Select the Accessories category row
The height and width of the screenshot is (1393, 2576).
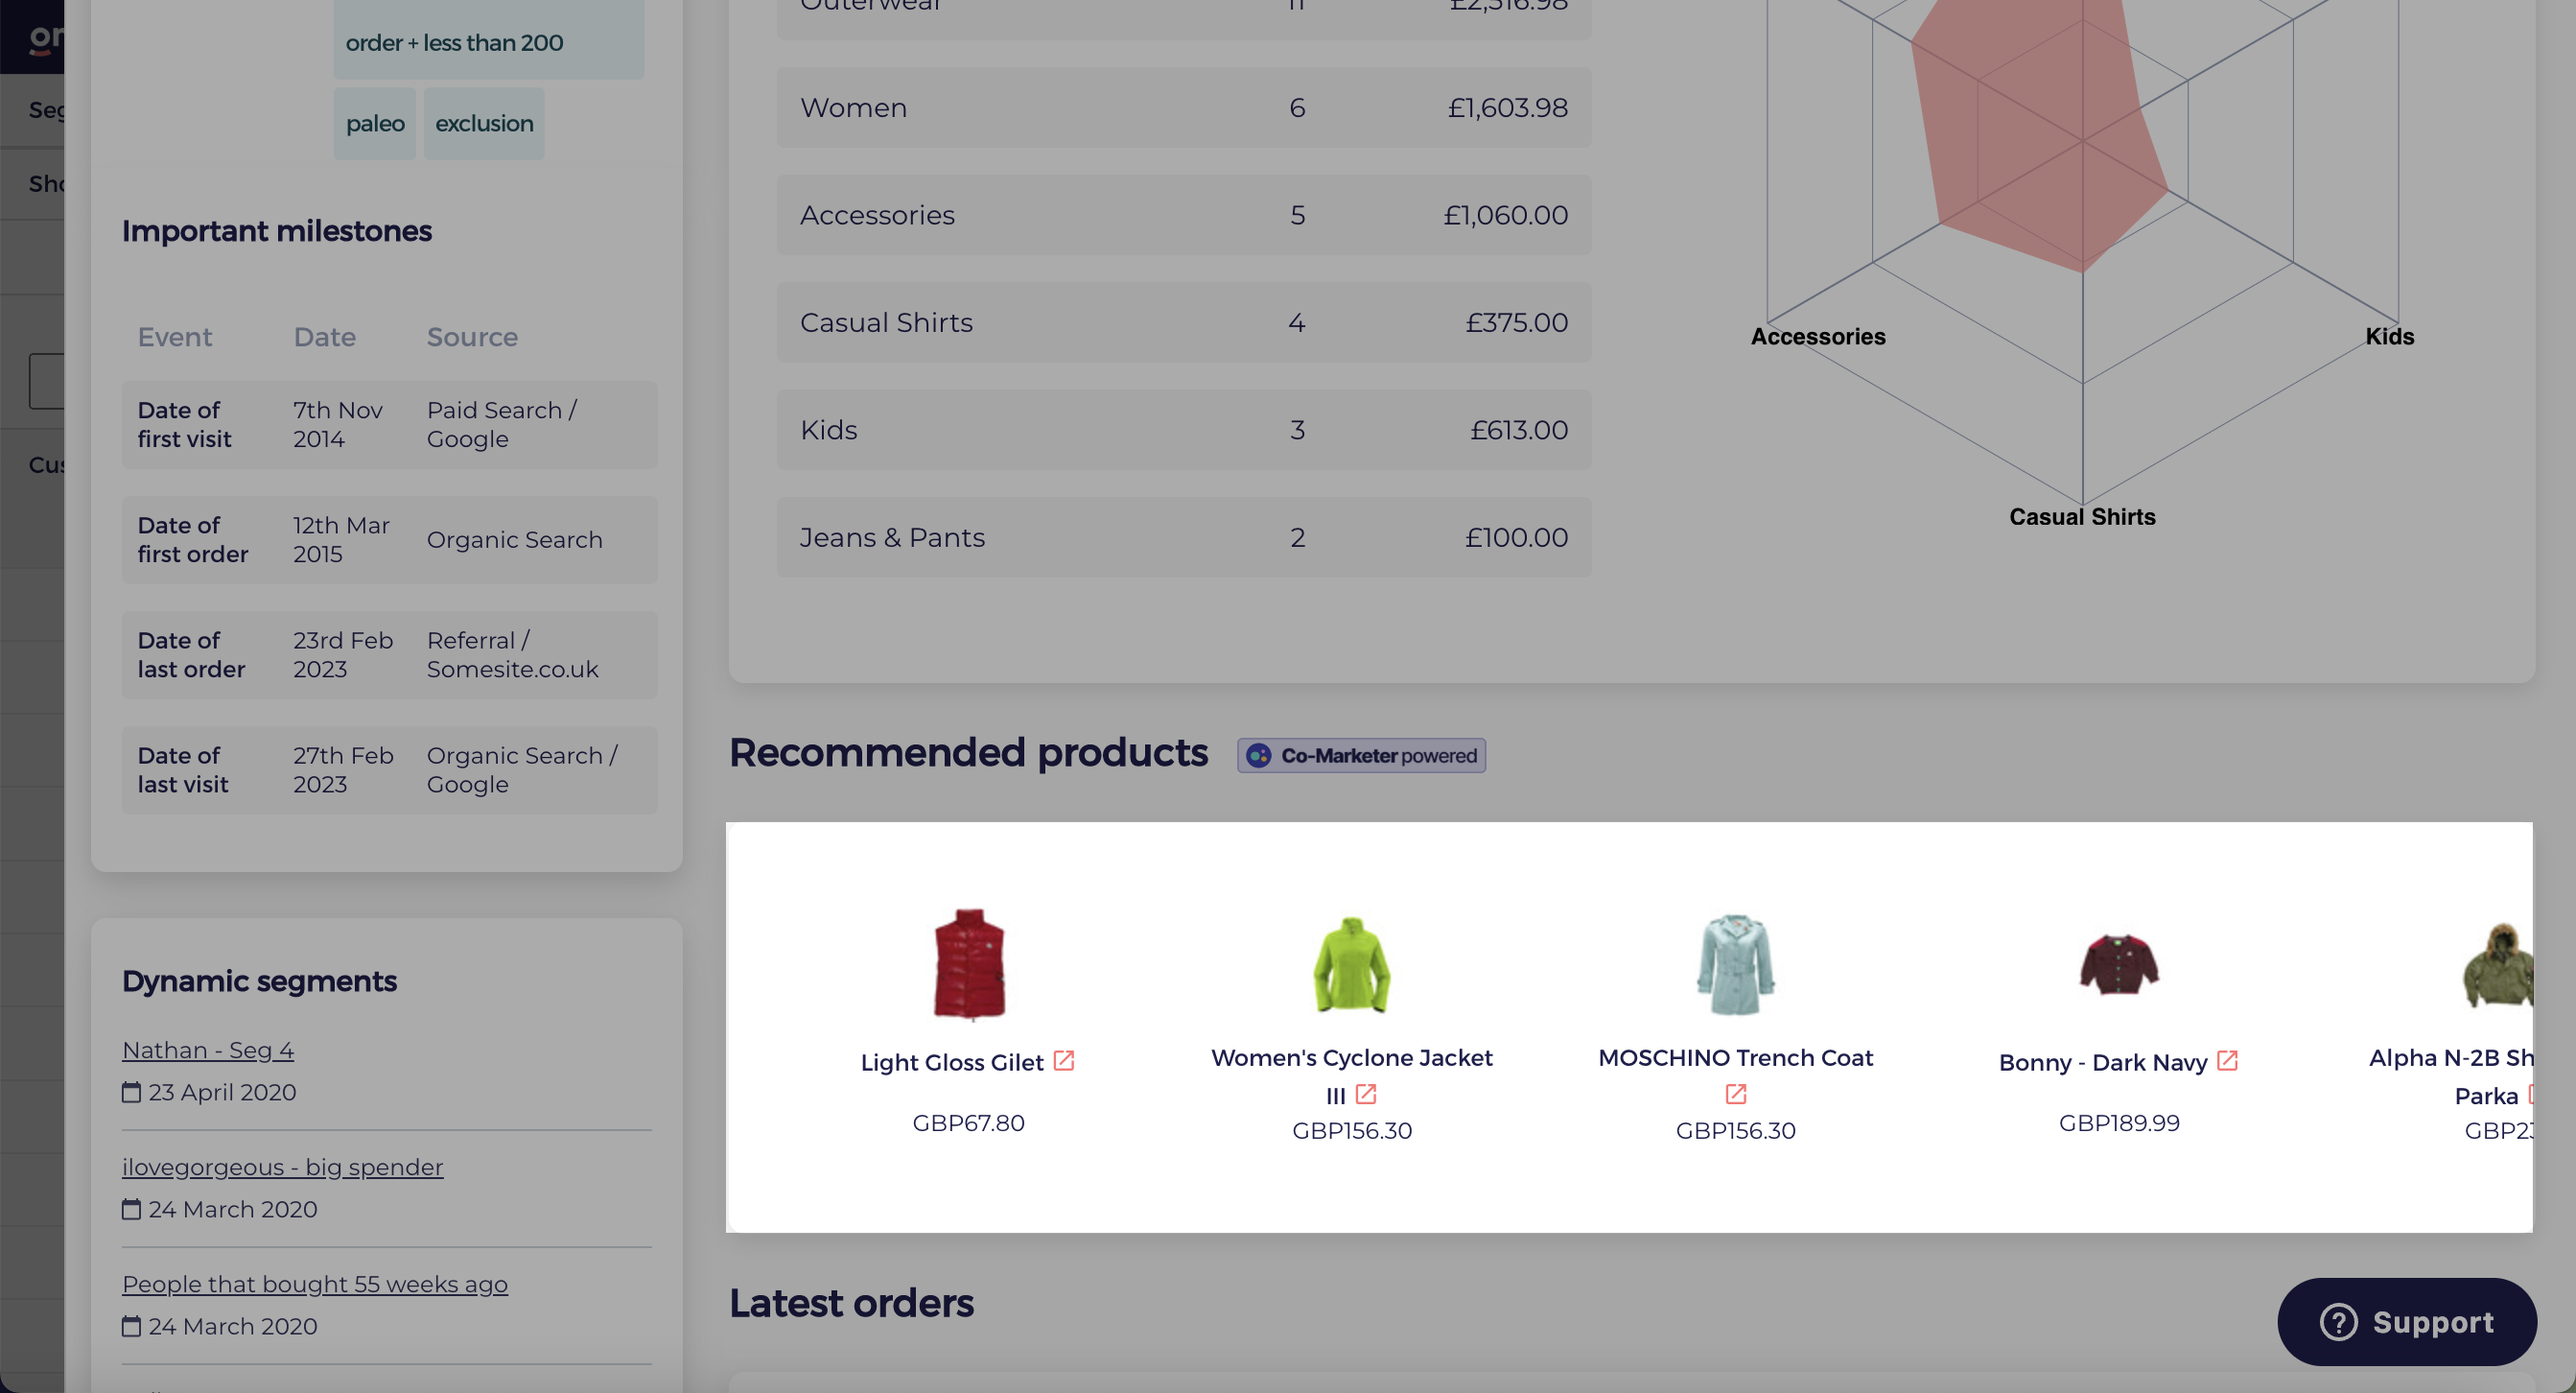click(x=1183, y=215)
